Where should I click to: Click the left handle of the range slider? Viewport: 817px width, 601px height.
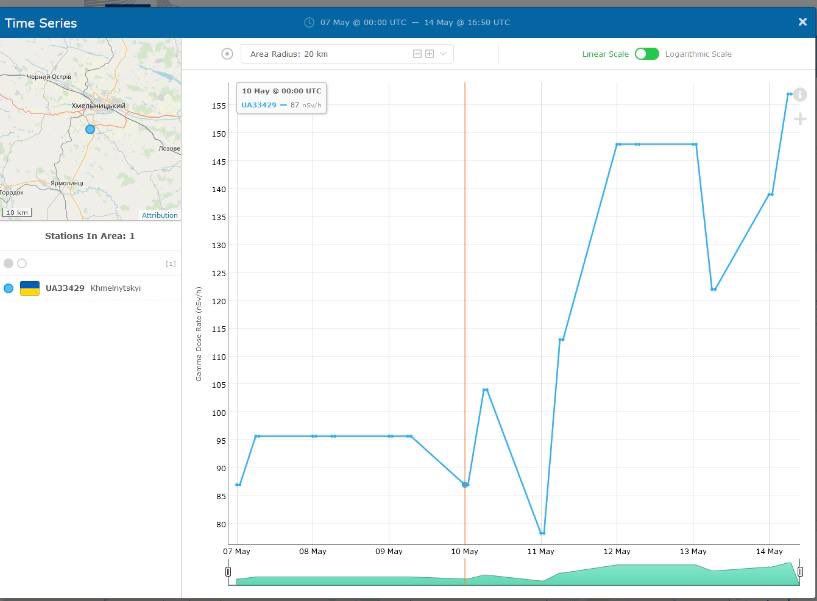click(228, 573)
